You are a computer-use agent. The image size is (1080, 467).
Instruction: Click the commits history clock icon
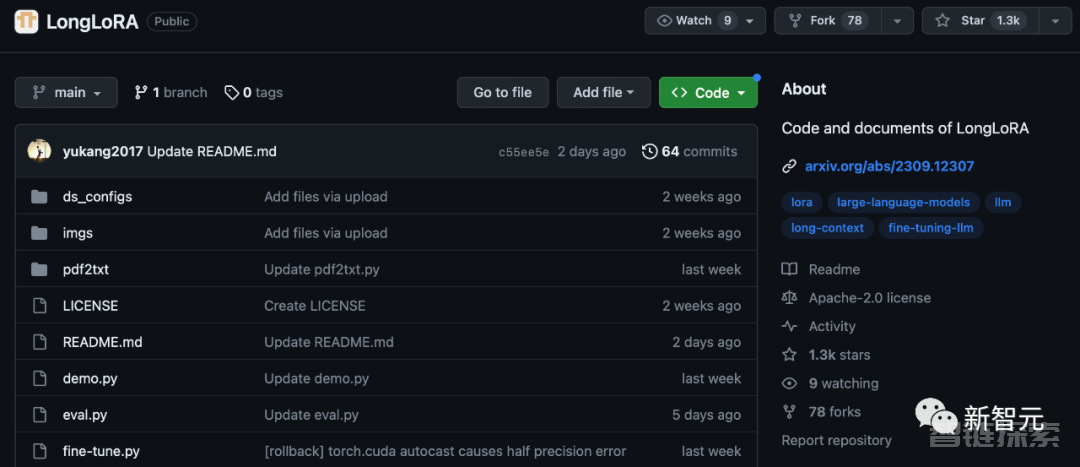[650, 152]
